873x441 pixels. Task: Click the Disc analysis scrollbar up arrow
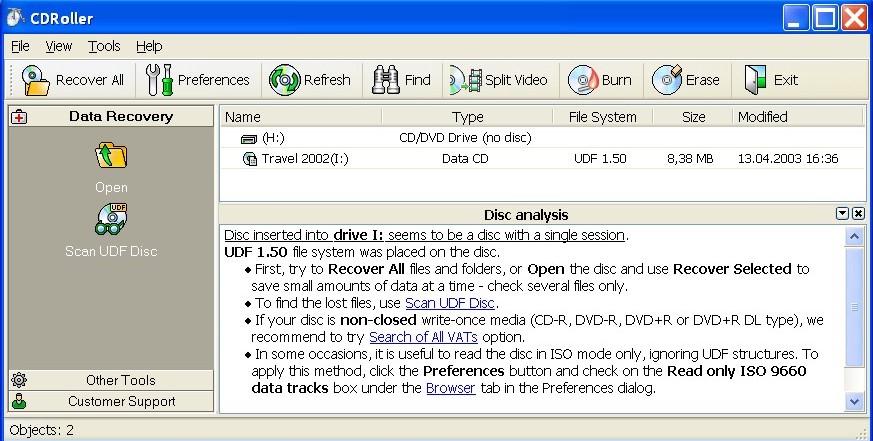click(854, 237)
